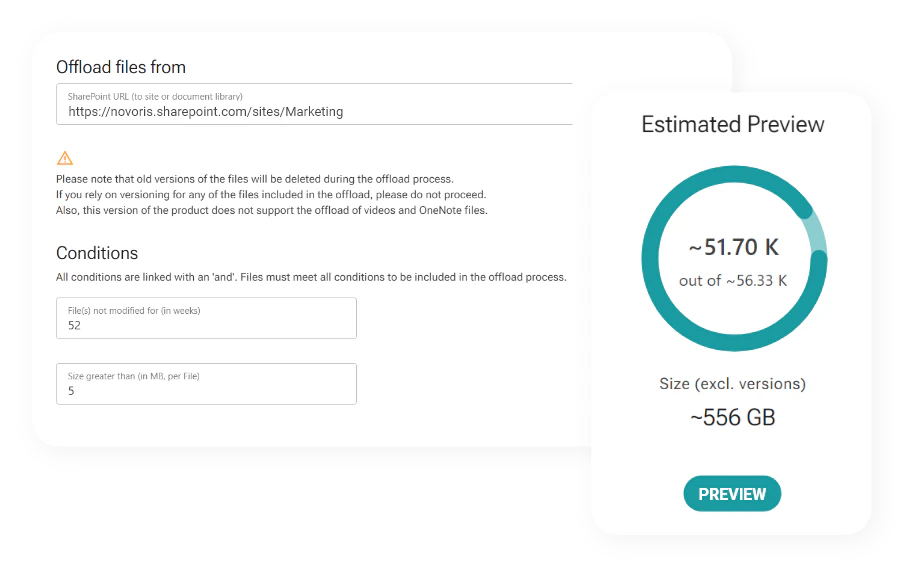This screenshot has width=914, height=577.
Task: Click the 'Offload files from' heading
Action: coord(121,67)
